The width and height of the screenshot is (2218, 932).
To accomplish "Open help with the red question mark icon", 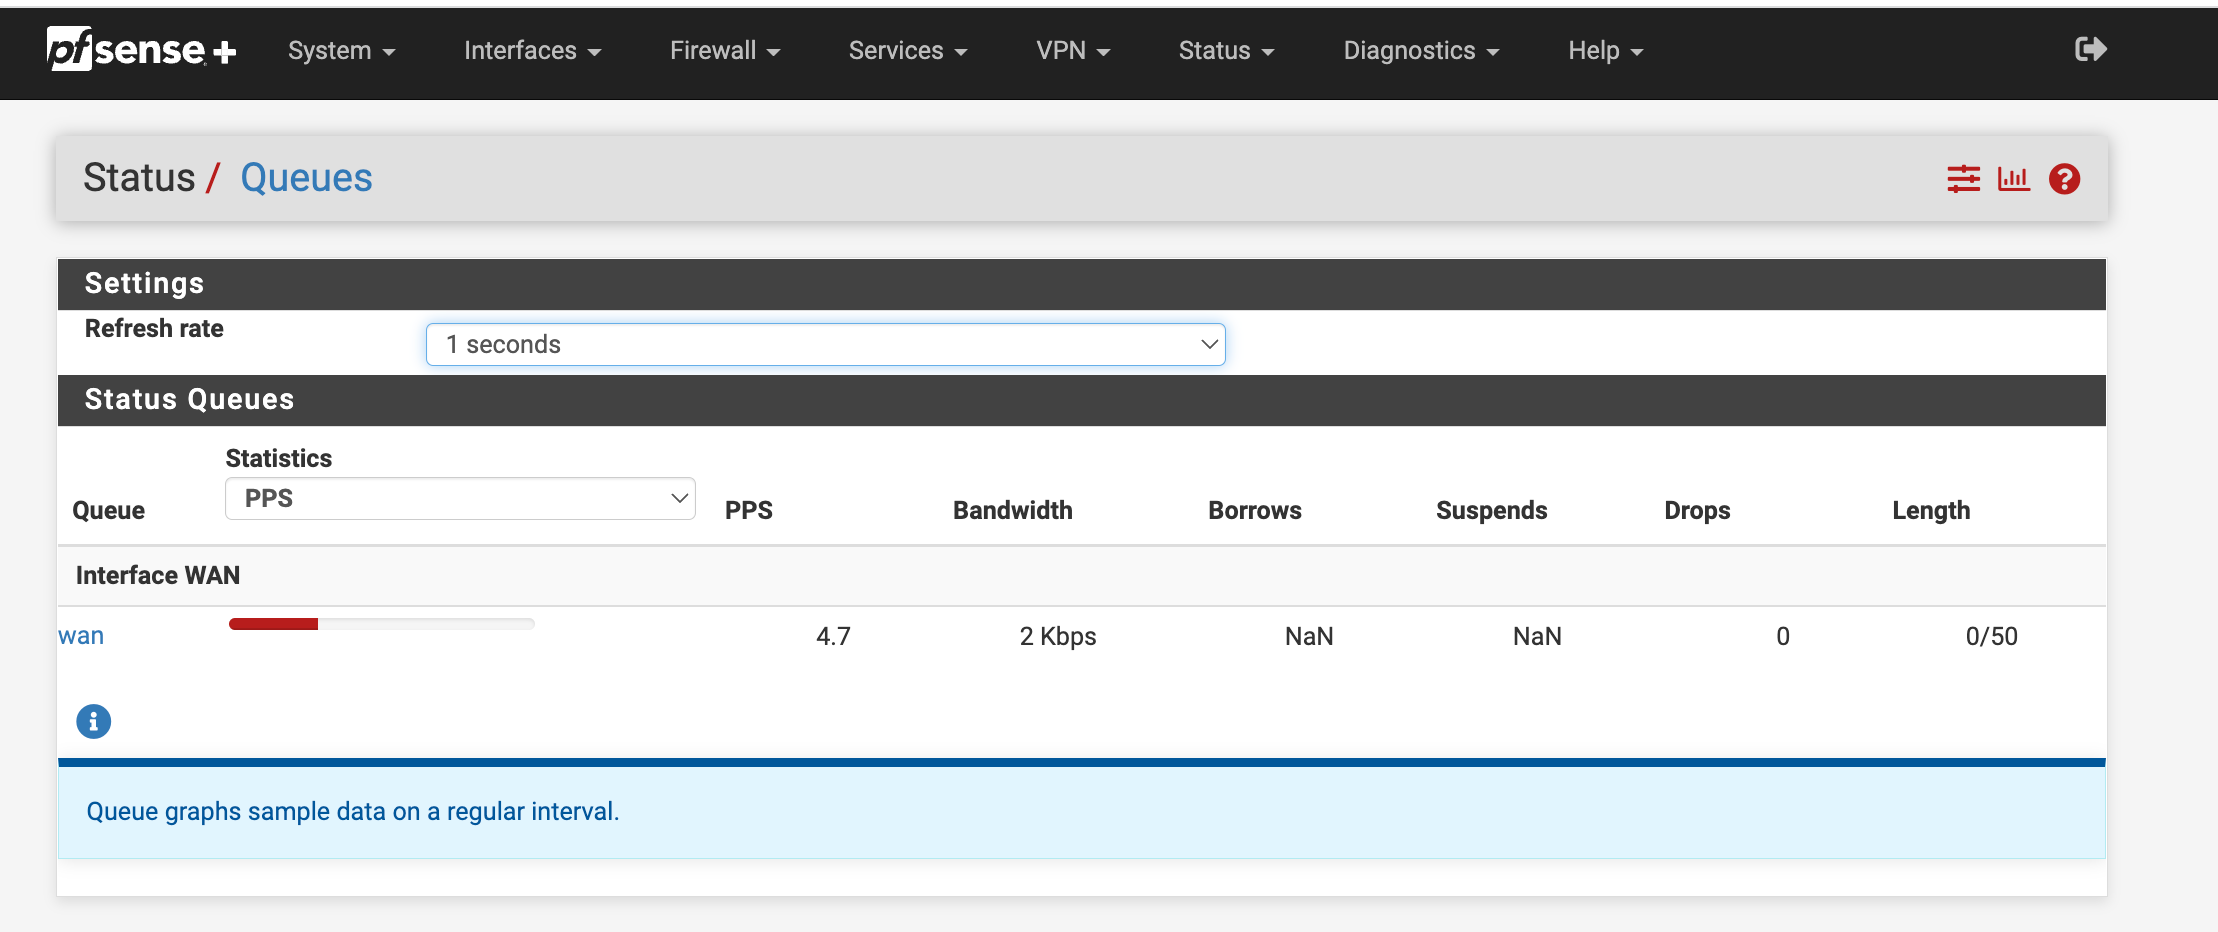I will point(2064,178).
